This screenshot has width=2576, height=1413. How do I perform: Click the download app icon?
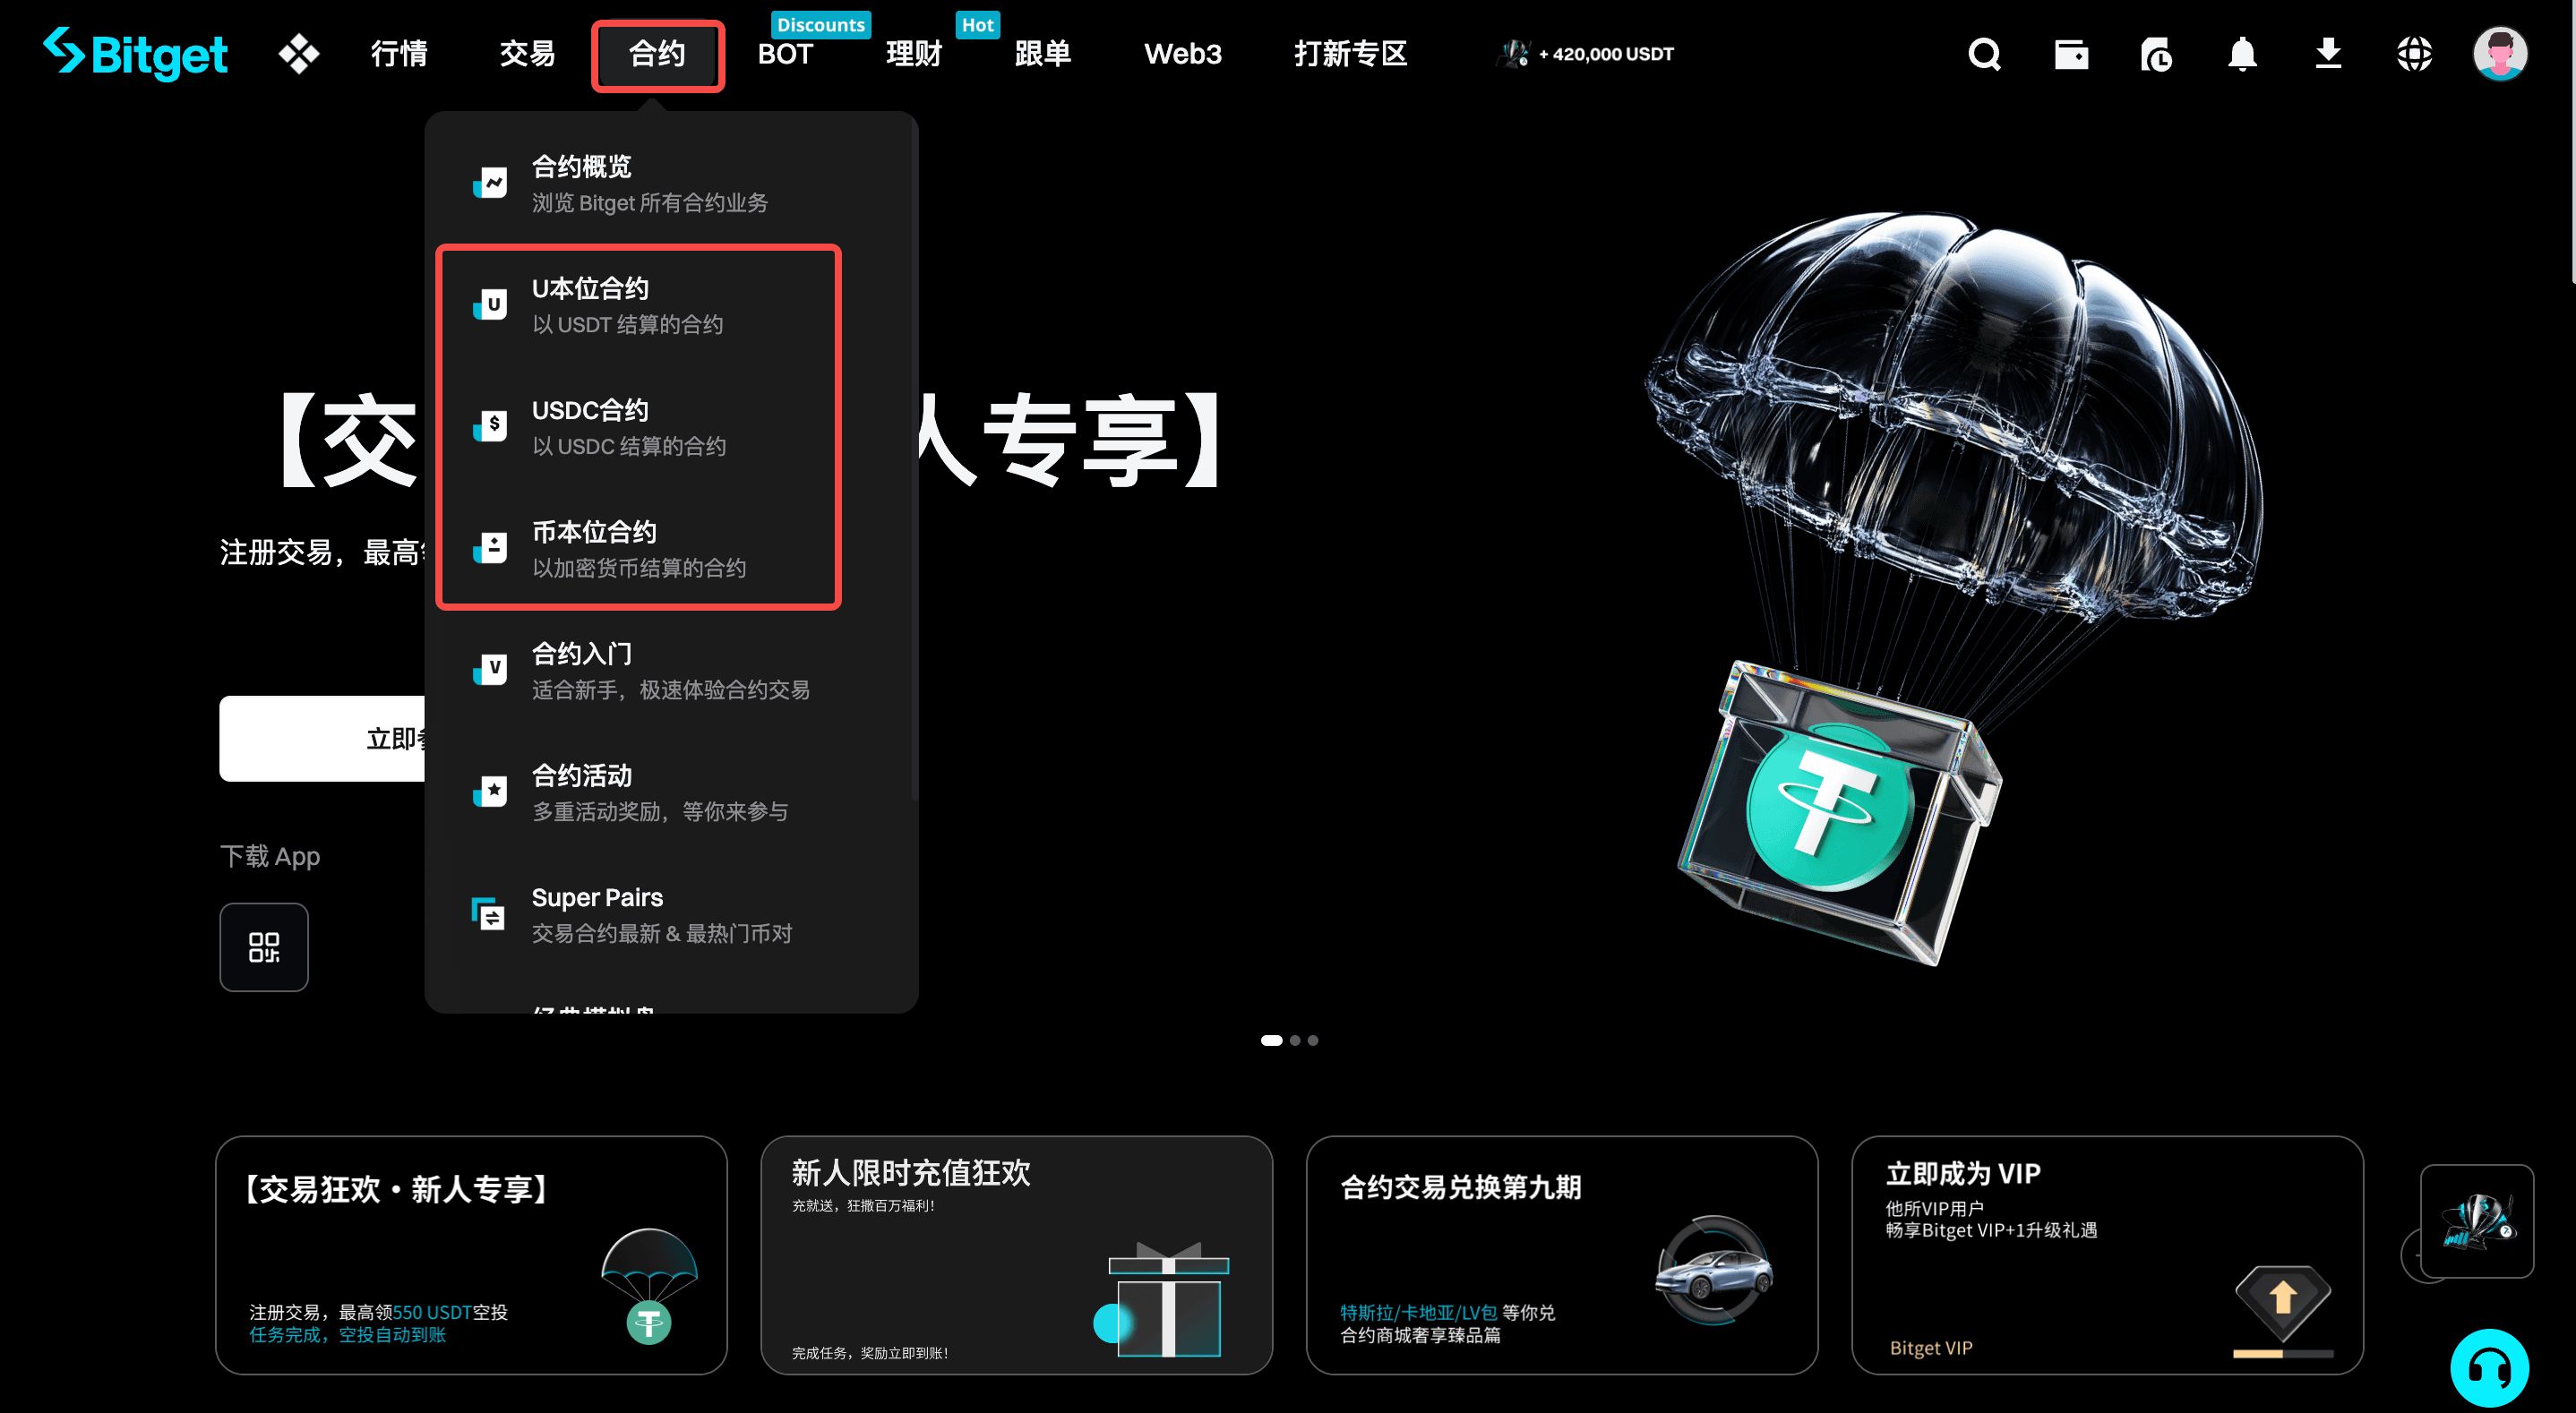[x=2328, y=55]
